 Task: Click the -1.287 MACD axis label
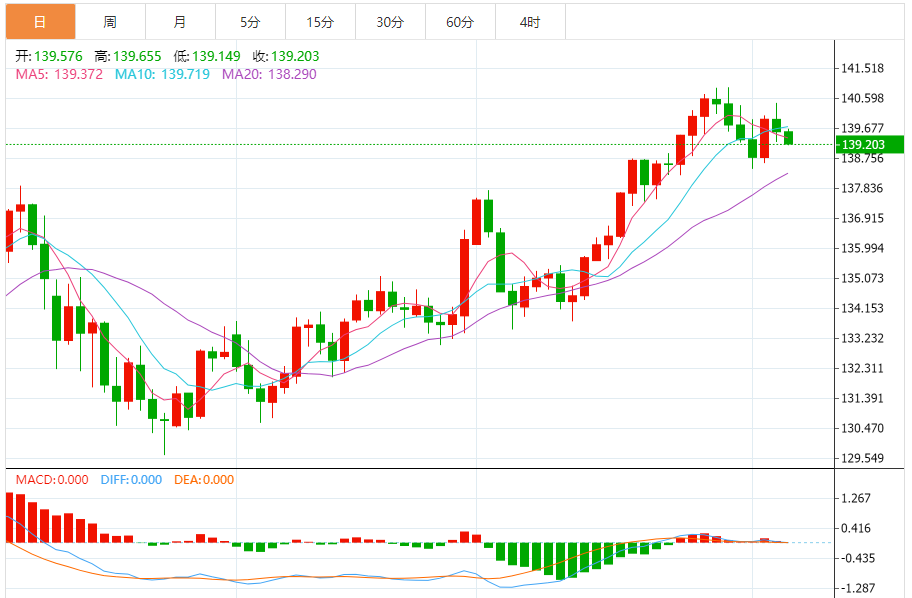coord(858,589)
